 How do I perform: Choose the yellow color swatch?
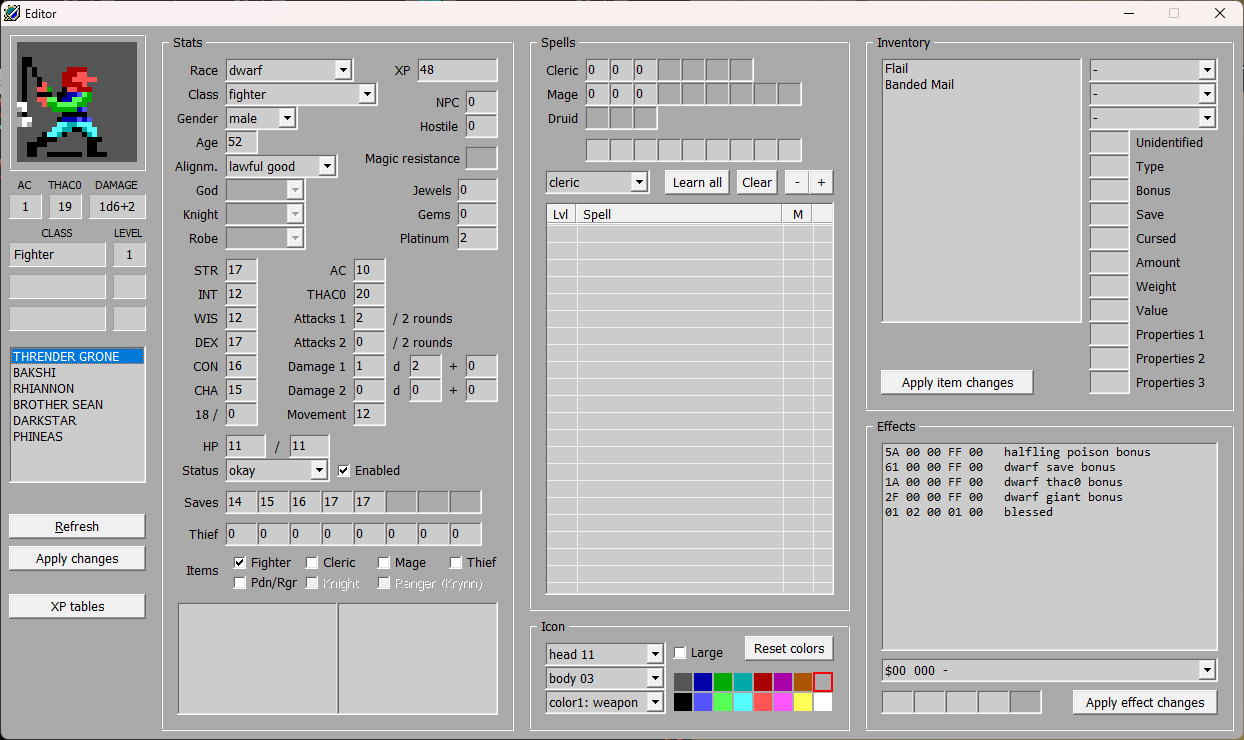point(803,702)
